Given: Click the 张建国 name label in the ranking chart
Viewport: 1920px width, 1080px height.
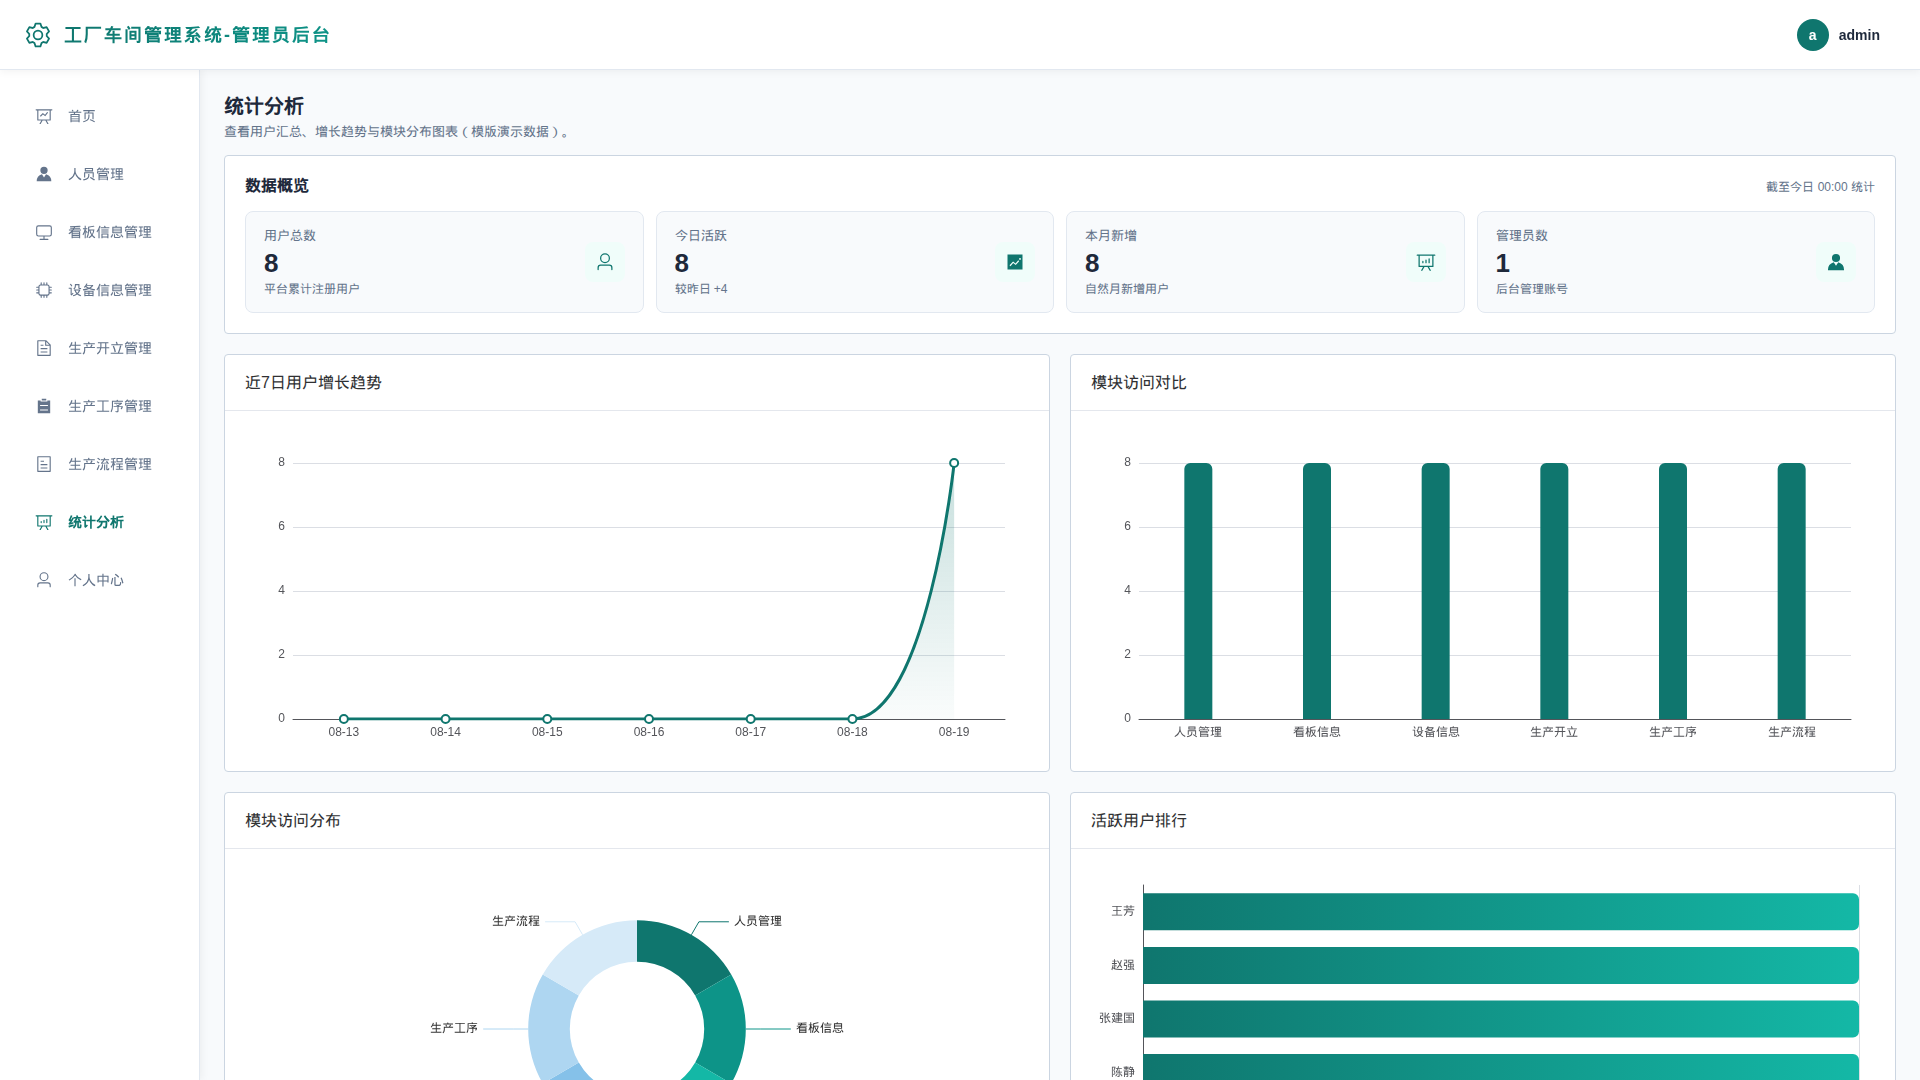Looking at the screenshot, I should coord(1117,1019).
